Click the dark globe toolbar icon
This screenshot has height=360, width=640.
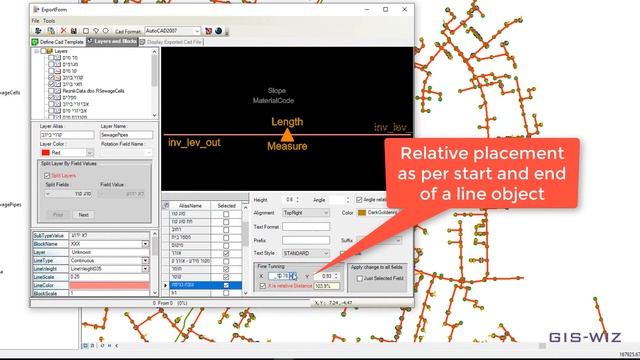[x=219, y=31]
